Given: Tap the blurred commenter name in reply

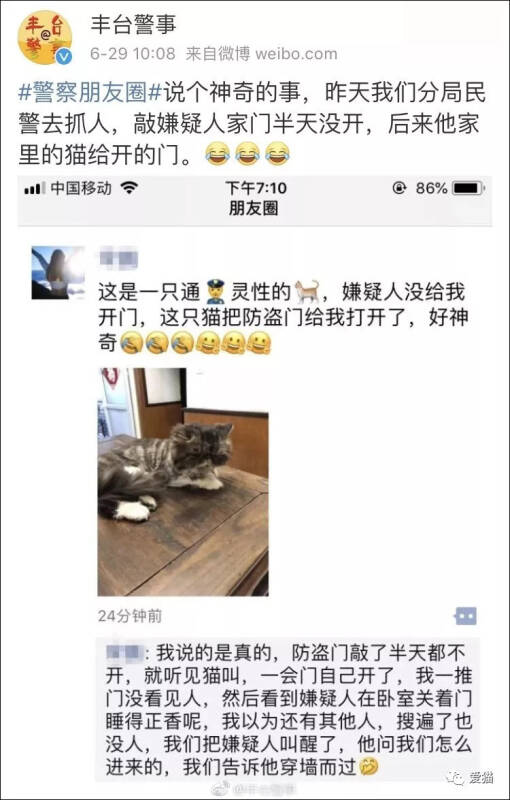Looking at the screenshot, I should (x=122, y=653).
